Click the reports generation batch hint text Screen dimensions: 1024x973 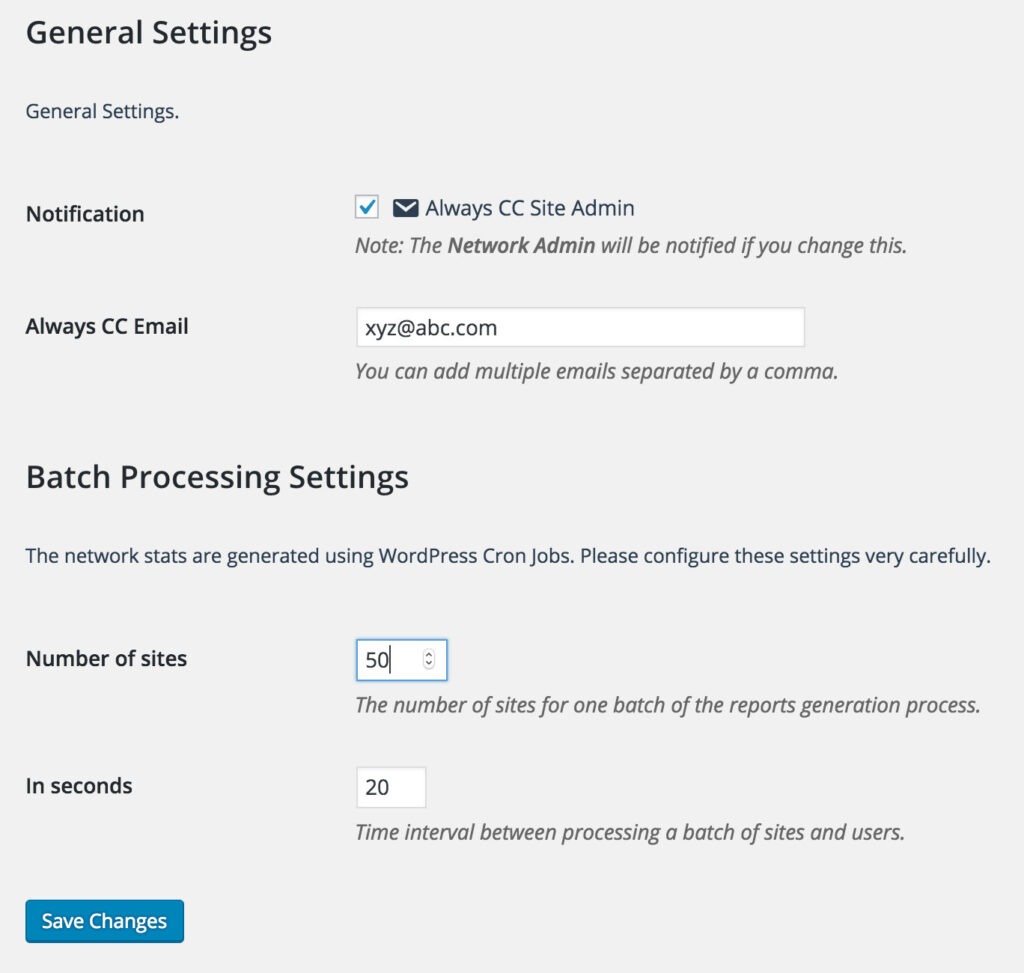pos(667,705)
